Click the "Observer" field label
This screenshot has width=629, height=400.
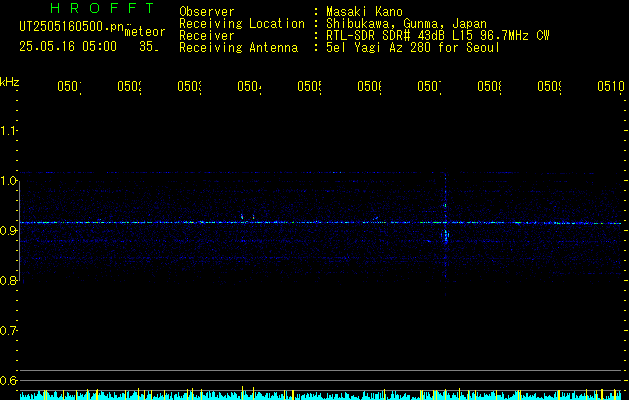tap(207, 12)
